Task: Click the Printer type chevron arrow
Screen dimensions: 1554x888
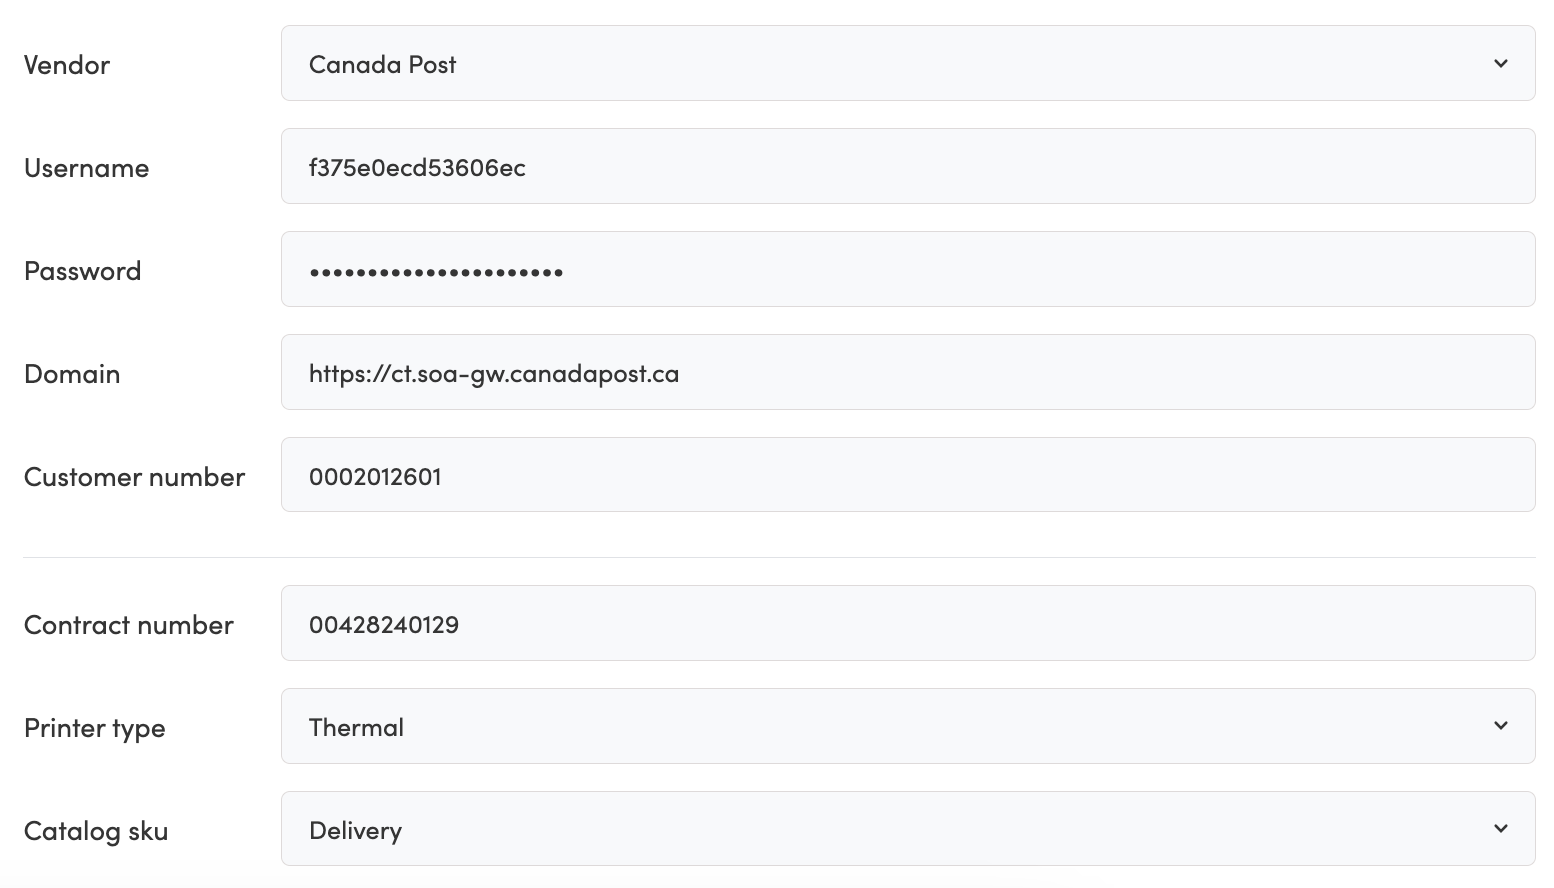Action: pyautogui.click(x=1500, y=726)
